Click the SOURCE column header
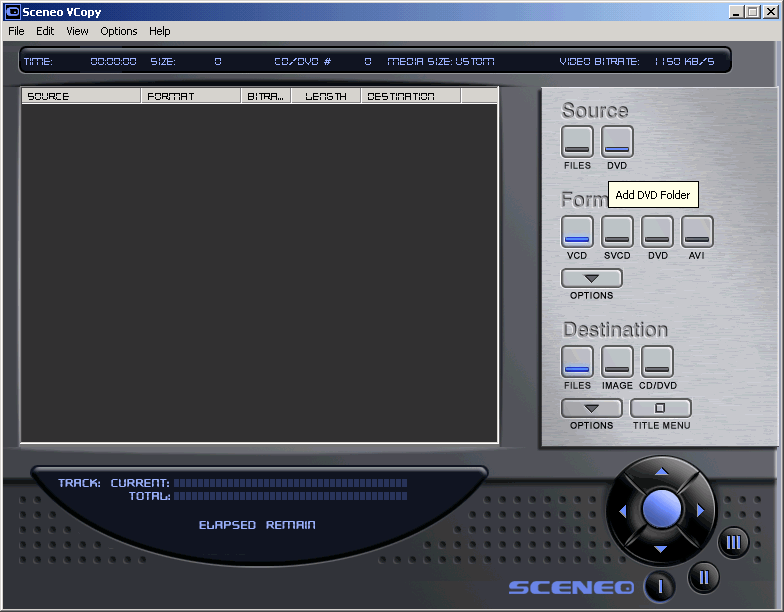 pyautogui.click(x=80, y=96)
